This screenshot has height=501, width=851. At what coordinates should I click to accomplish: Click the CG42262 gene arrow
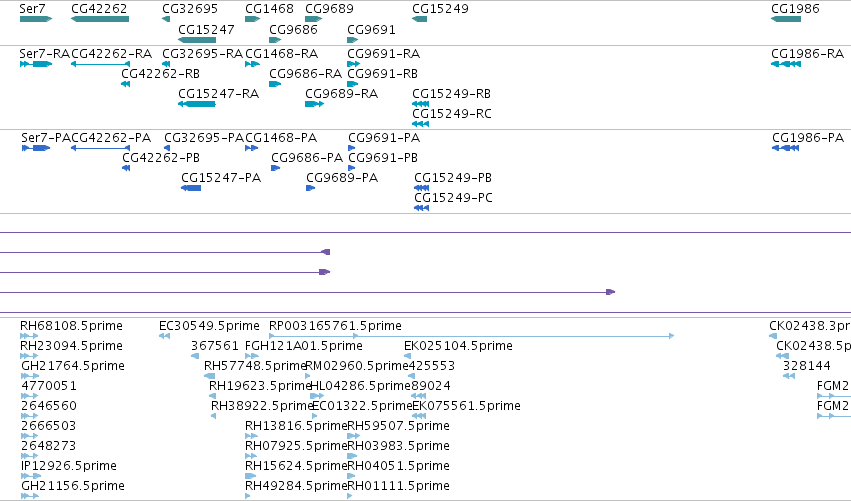[x=100, y=19]
